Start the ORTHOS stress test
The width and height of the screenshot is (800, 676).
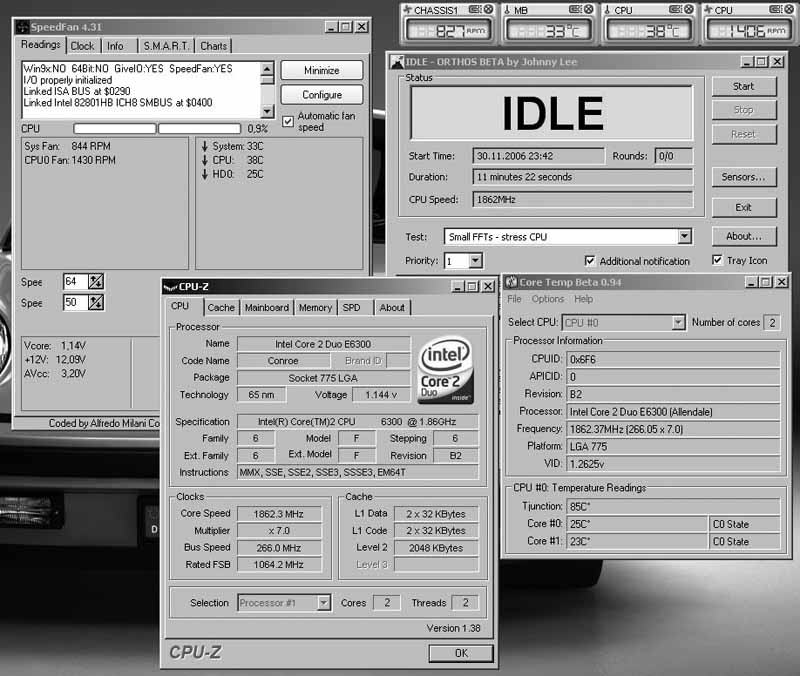[743, 86]
